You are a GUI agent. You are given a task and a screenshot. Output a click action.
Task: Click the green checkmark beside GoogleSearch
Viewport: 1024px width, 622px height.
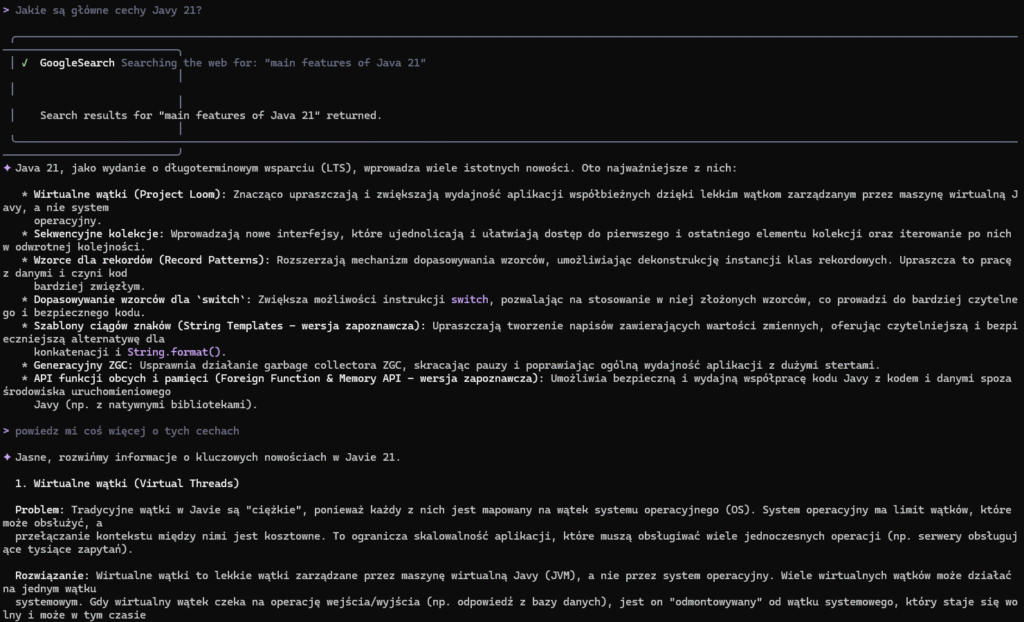(x=24, y=63)
